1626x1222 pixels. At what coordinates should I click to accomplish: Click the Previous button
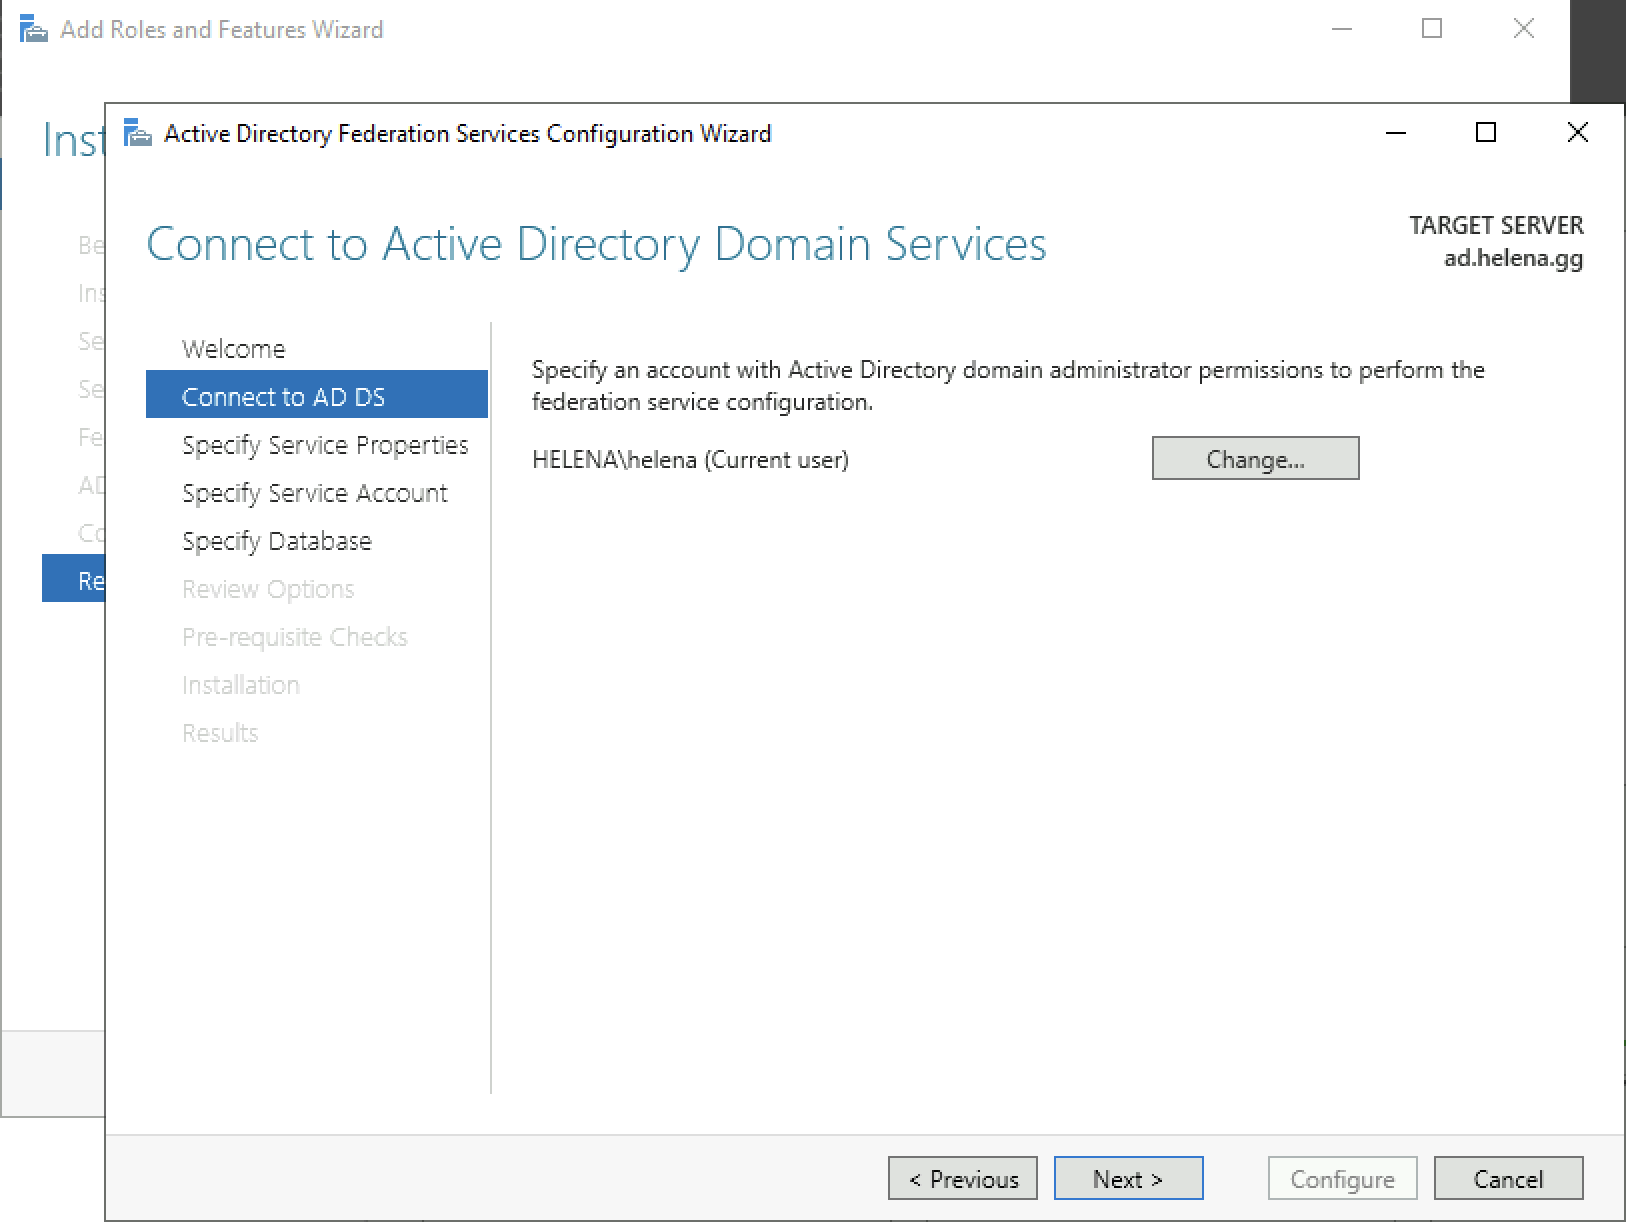coord(962,1179)
